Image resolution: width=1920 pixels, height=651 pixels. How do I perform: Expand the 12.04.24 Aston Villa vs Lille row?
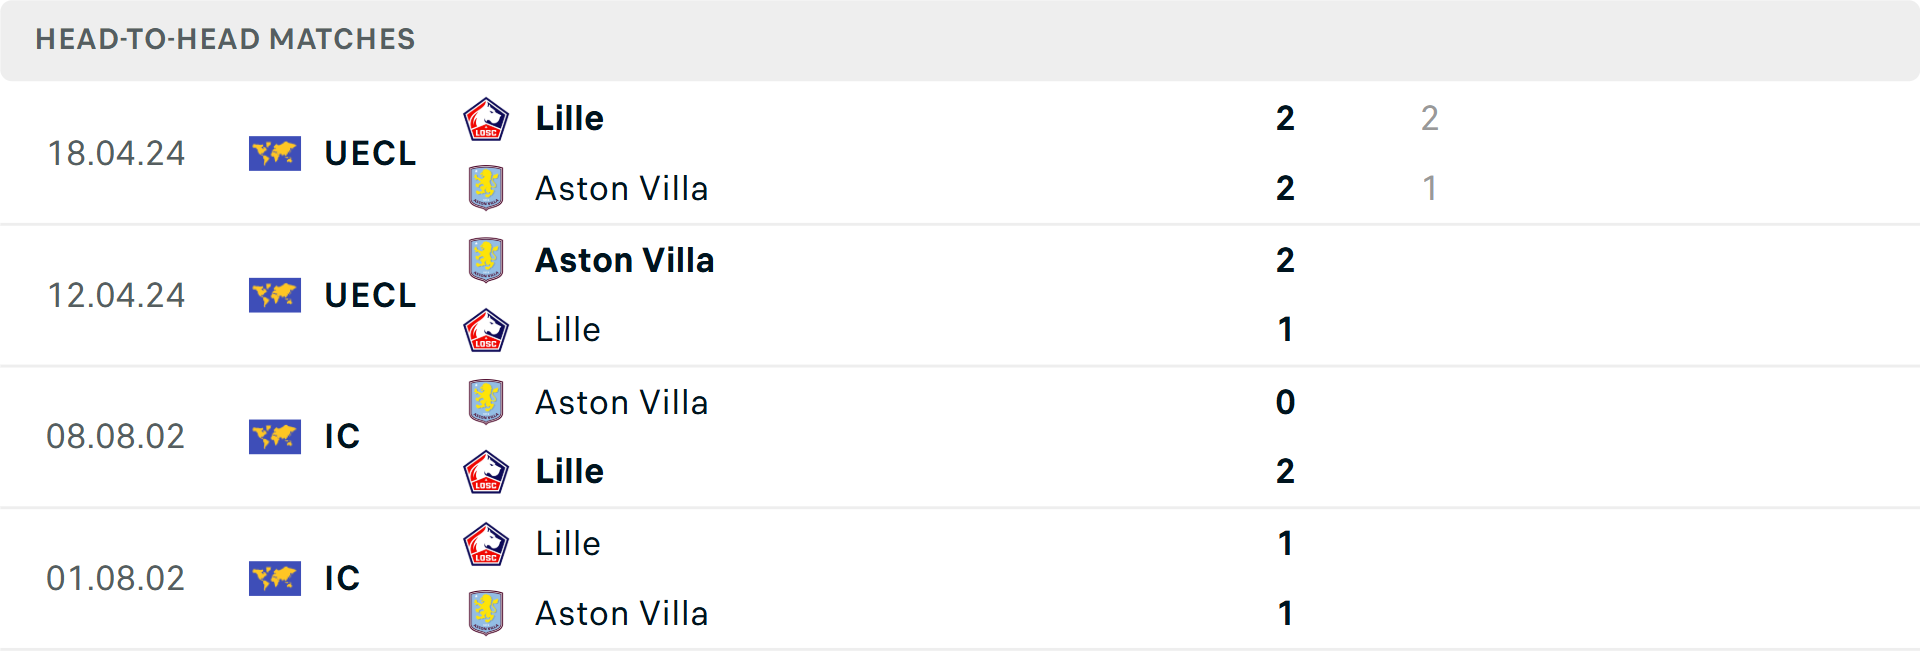point(960,295)
